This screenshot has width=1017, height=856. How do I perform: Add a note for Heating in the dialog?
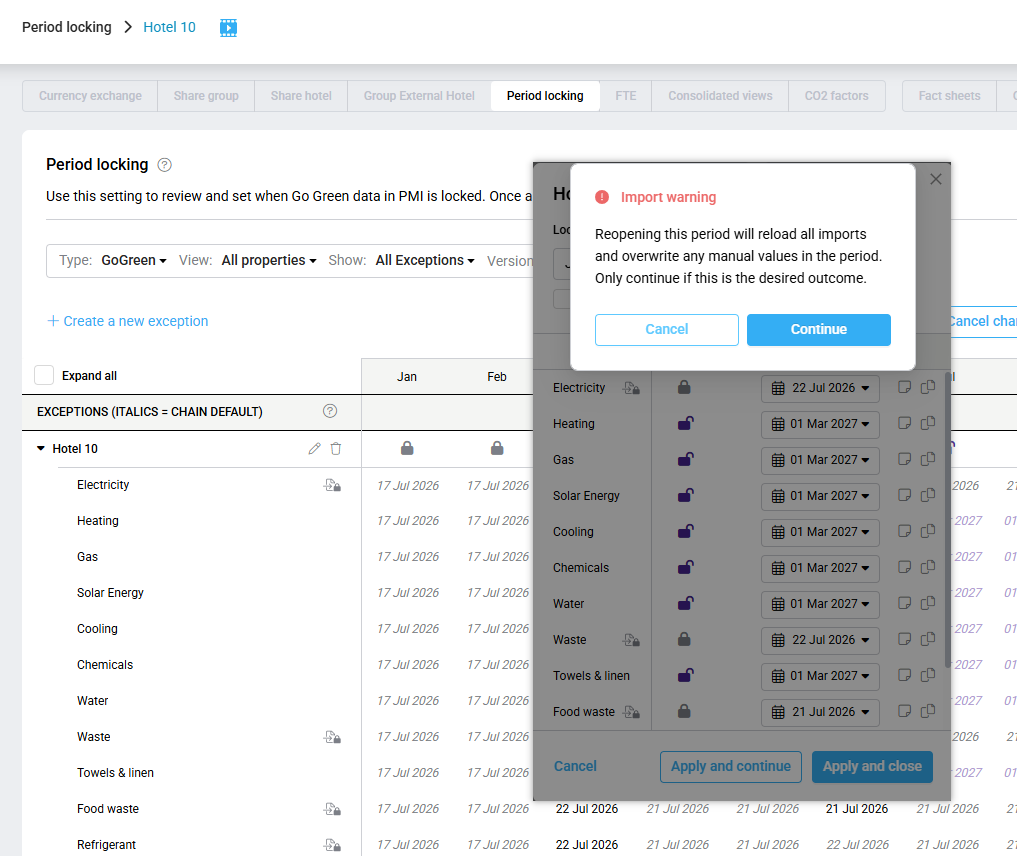pyautogui.click(x=904, y=423)
